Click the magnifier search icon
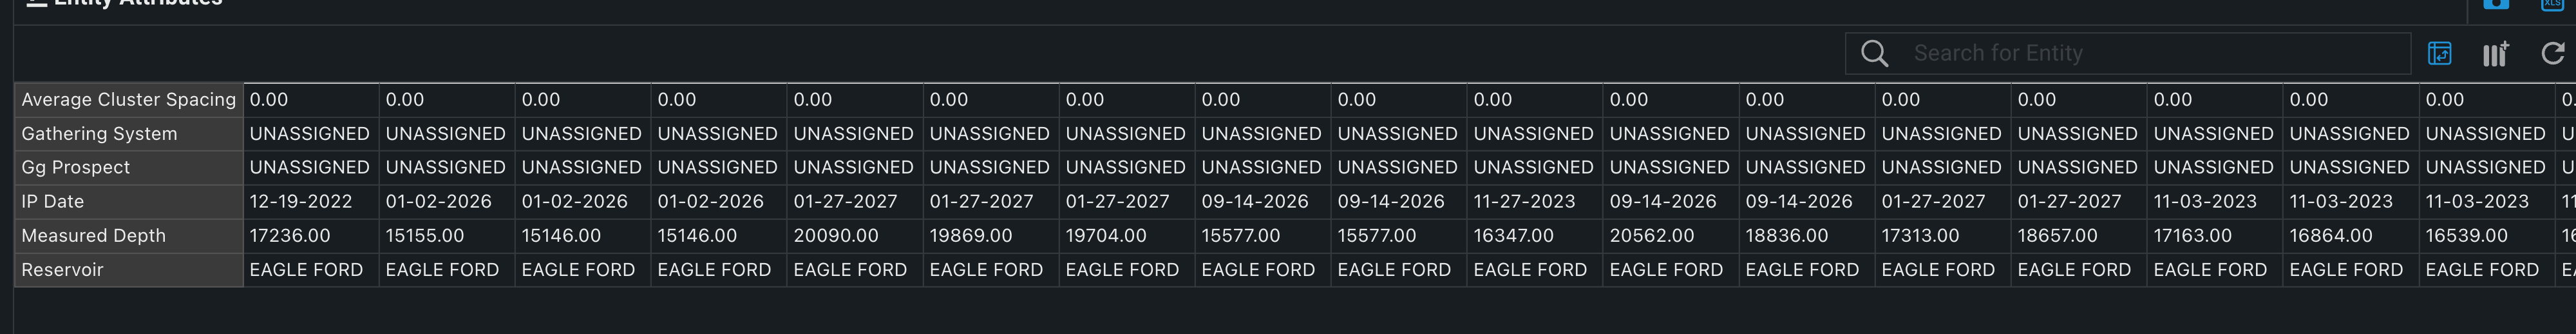 (1875, 53)
